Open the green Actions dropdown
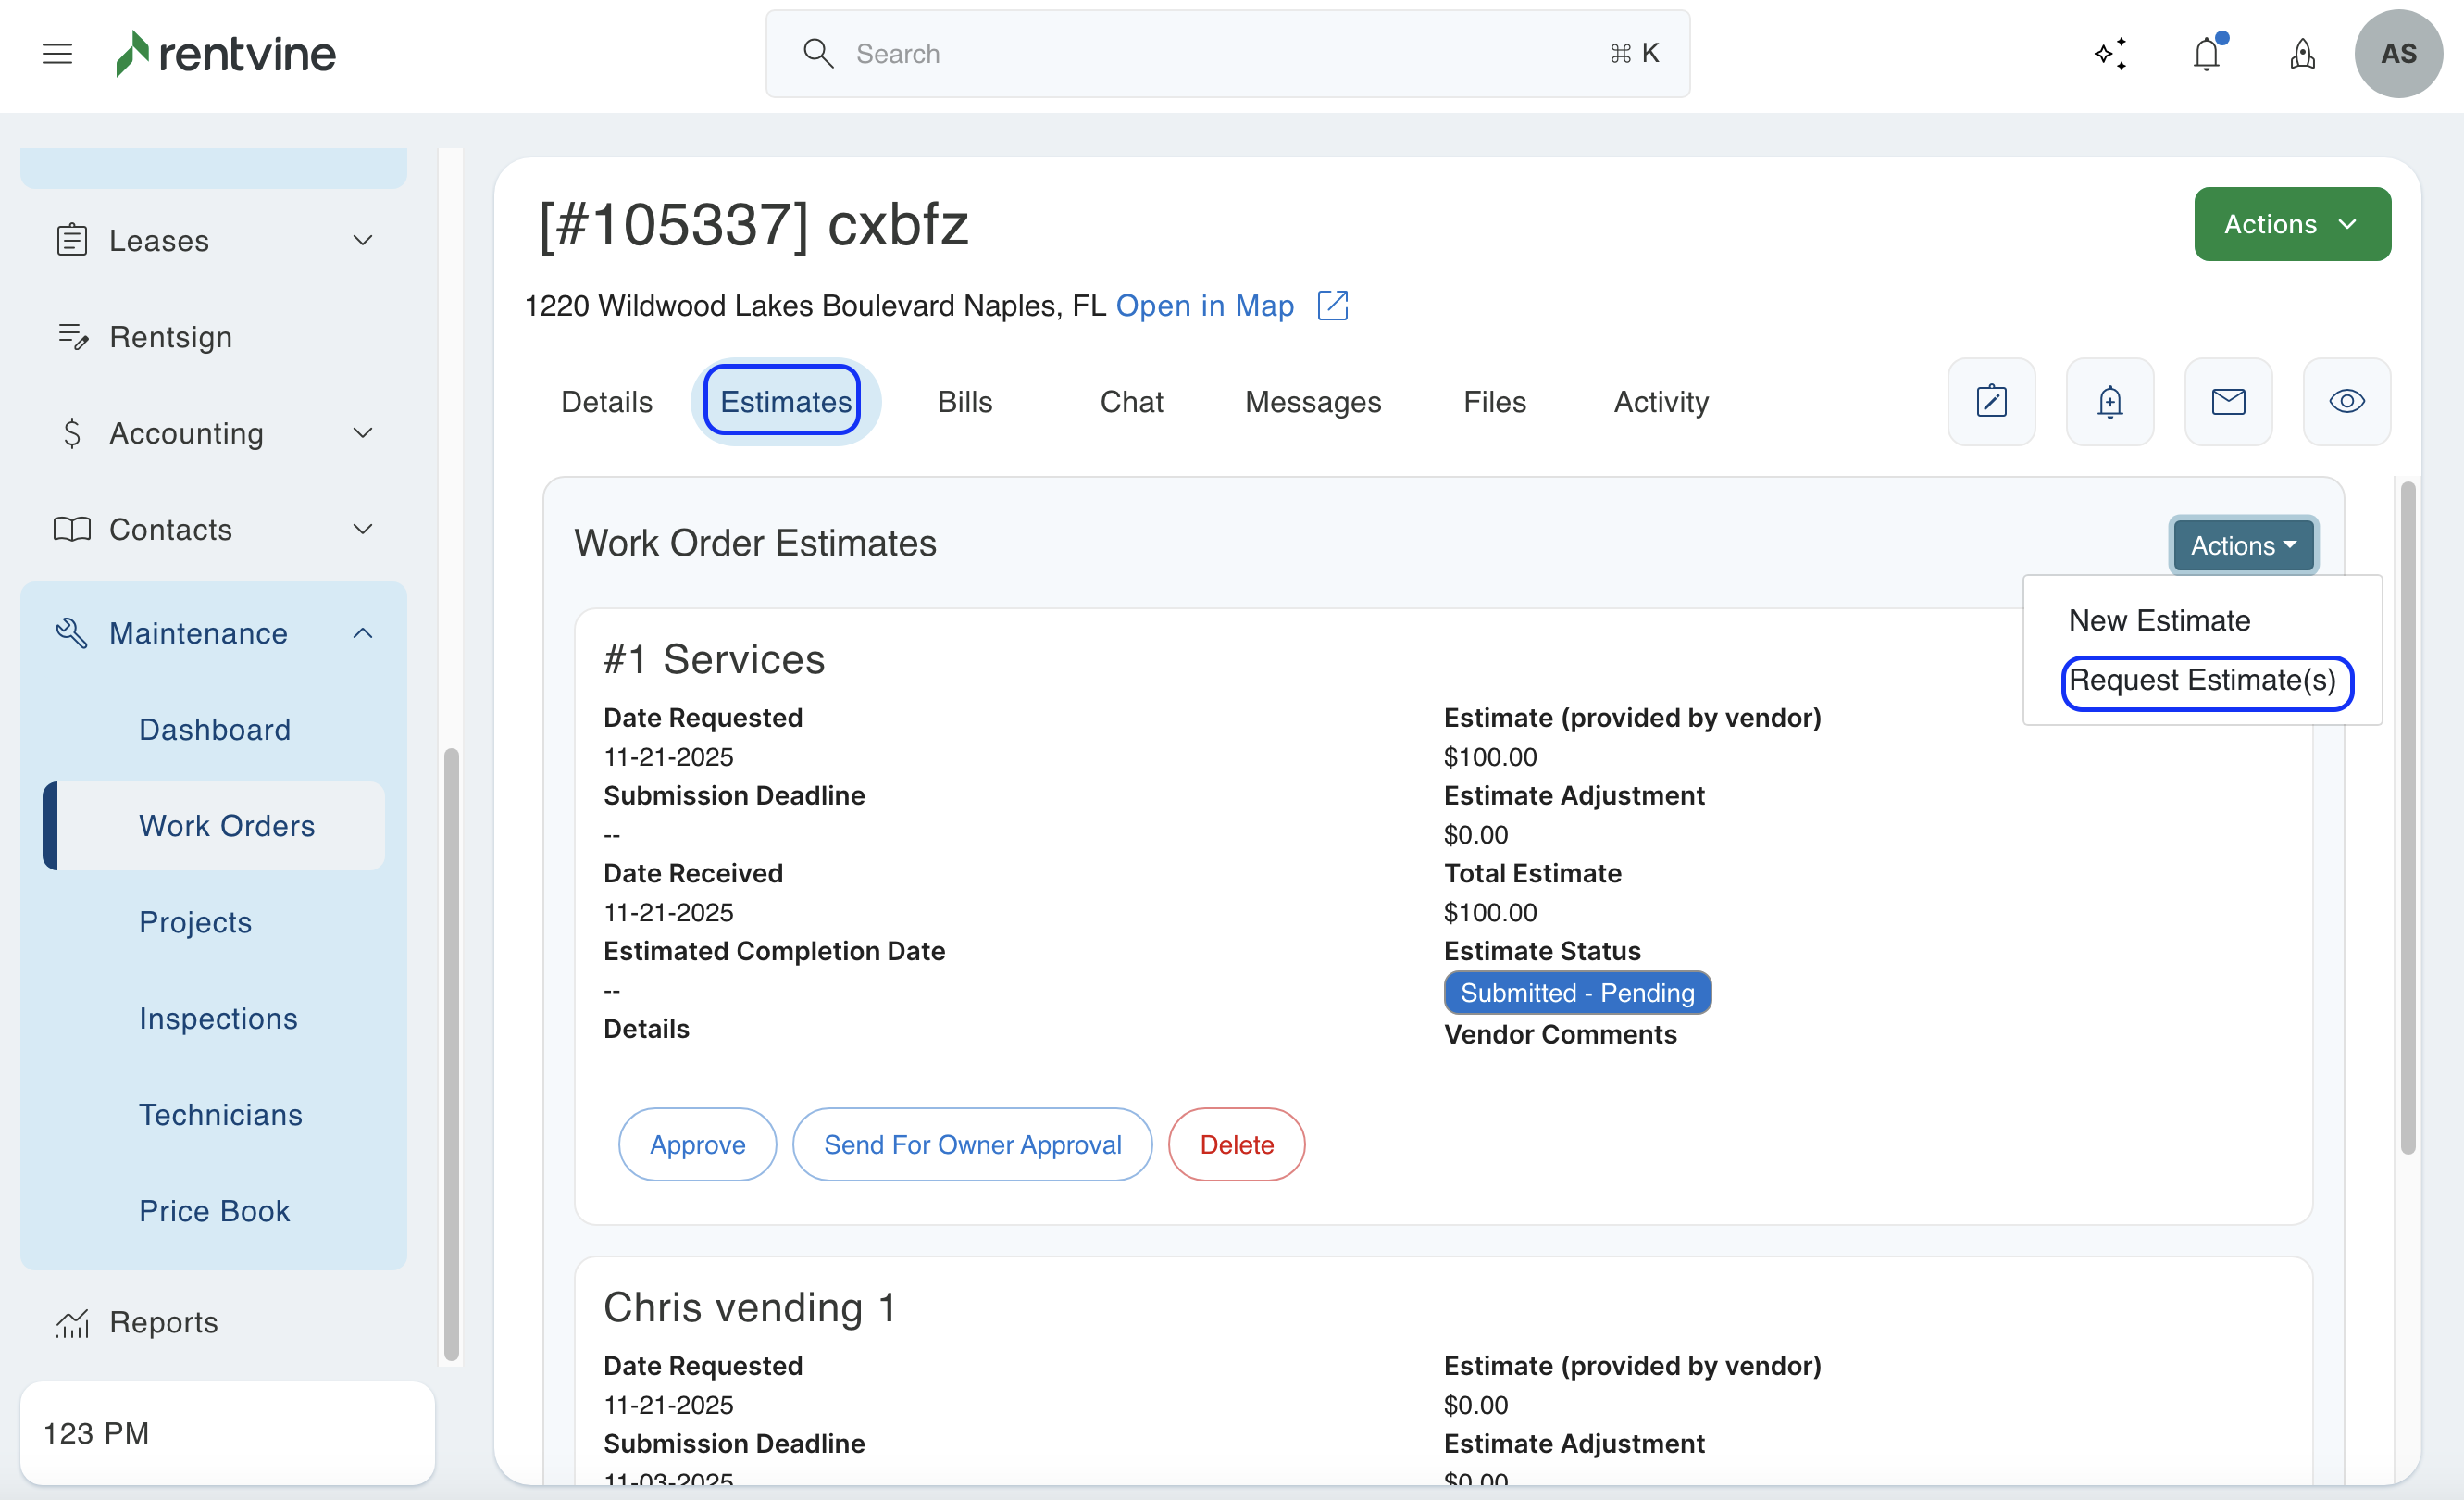This screenshot has height=1500, width=2464. coord(2291,224)
